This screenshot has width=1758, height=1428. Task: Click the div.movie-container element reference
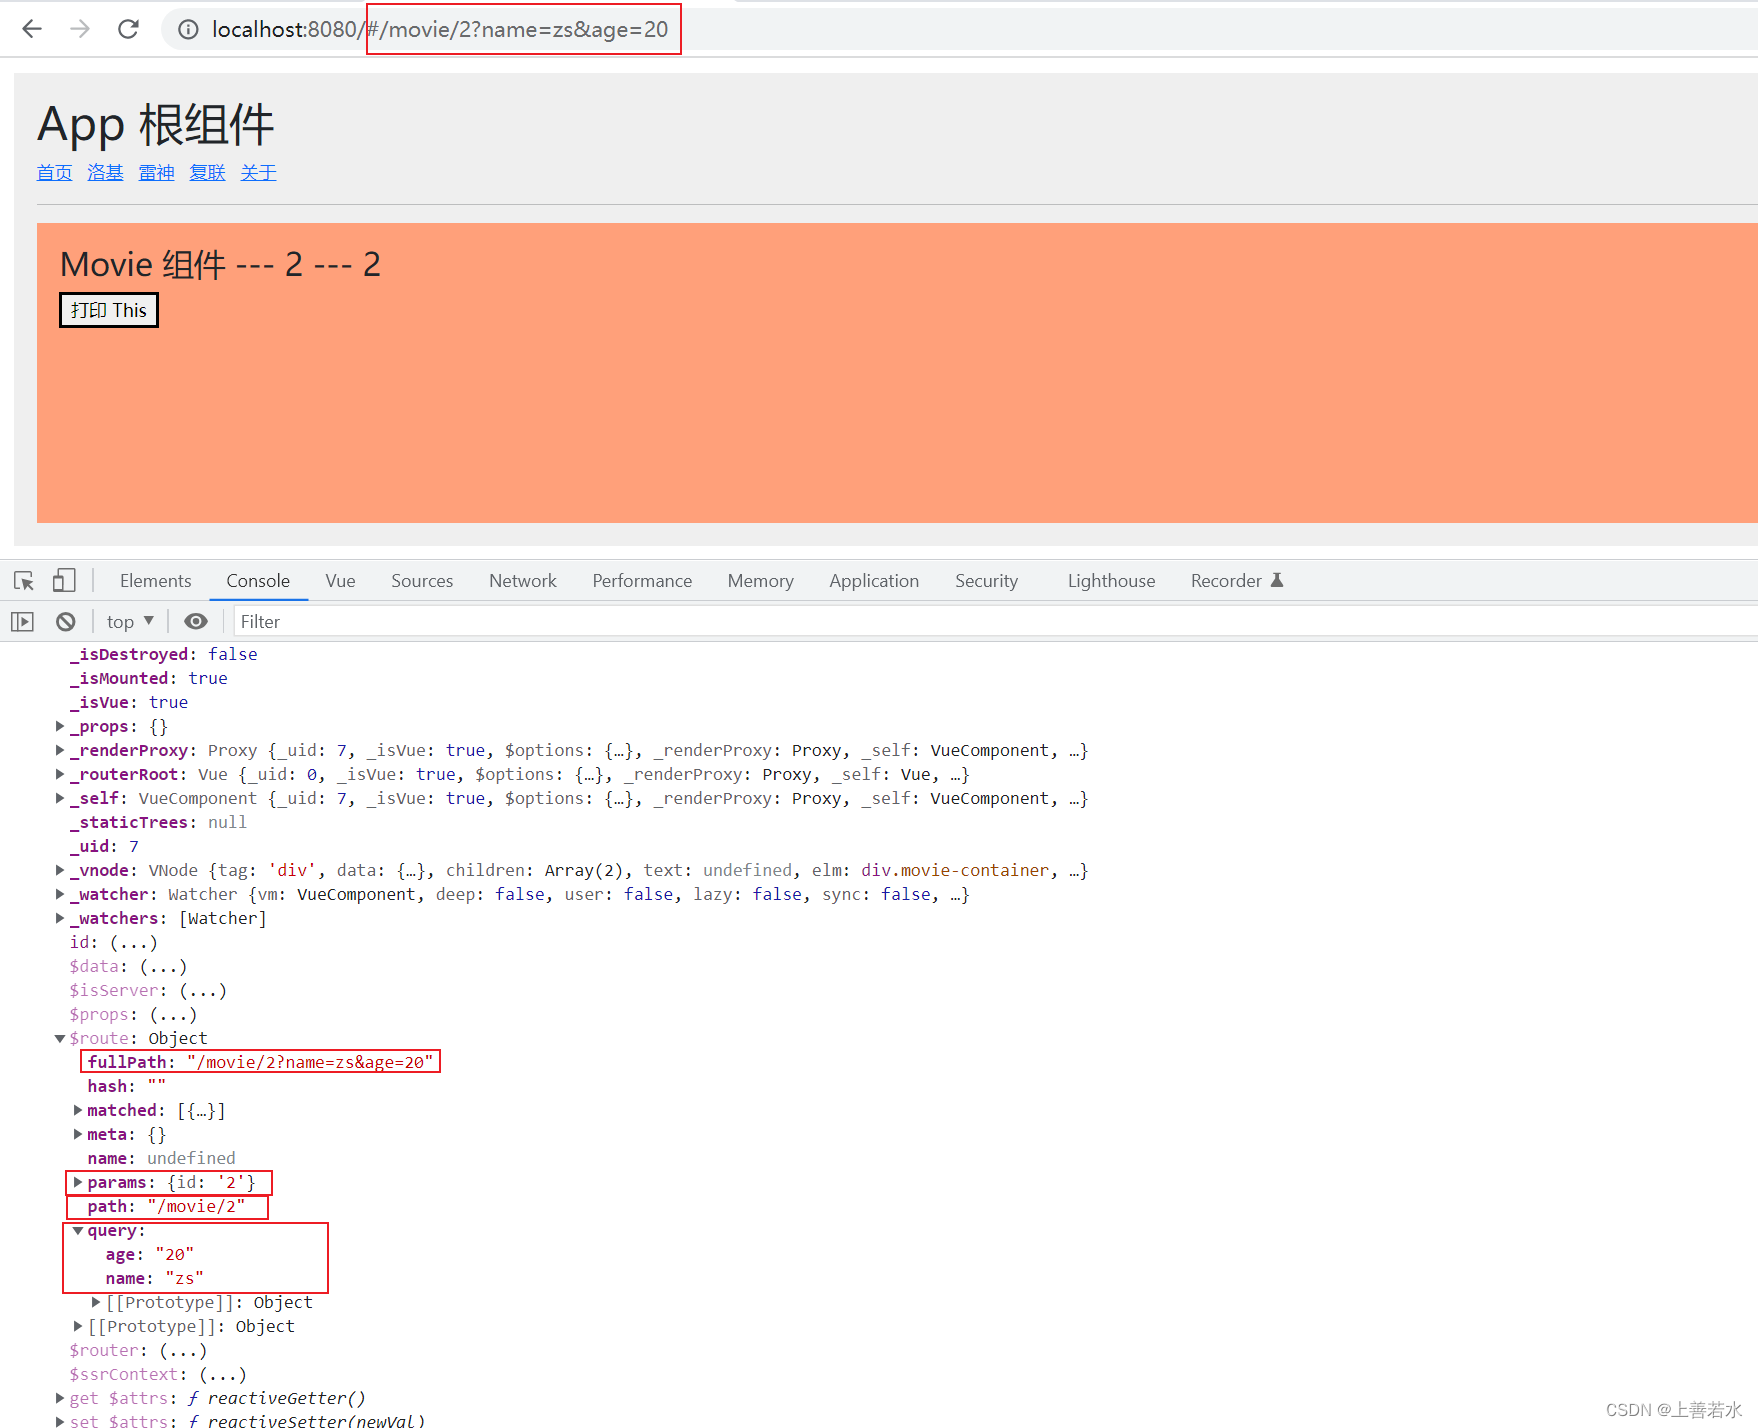[x=954, y=870]
